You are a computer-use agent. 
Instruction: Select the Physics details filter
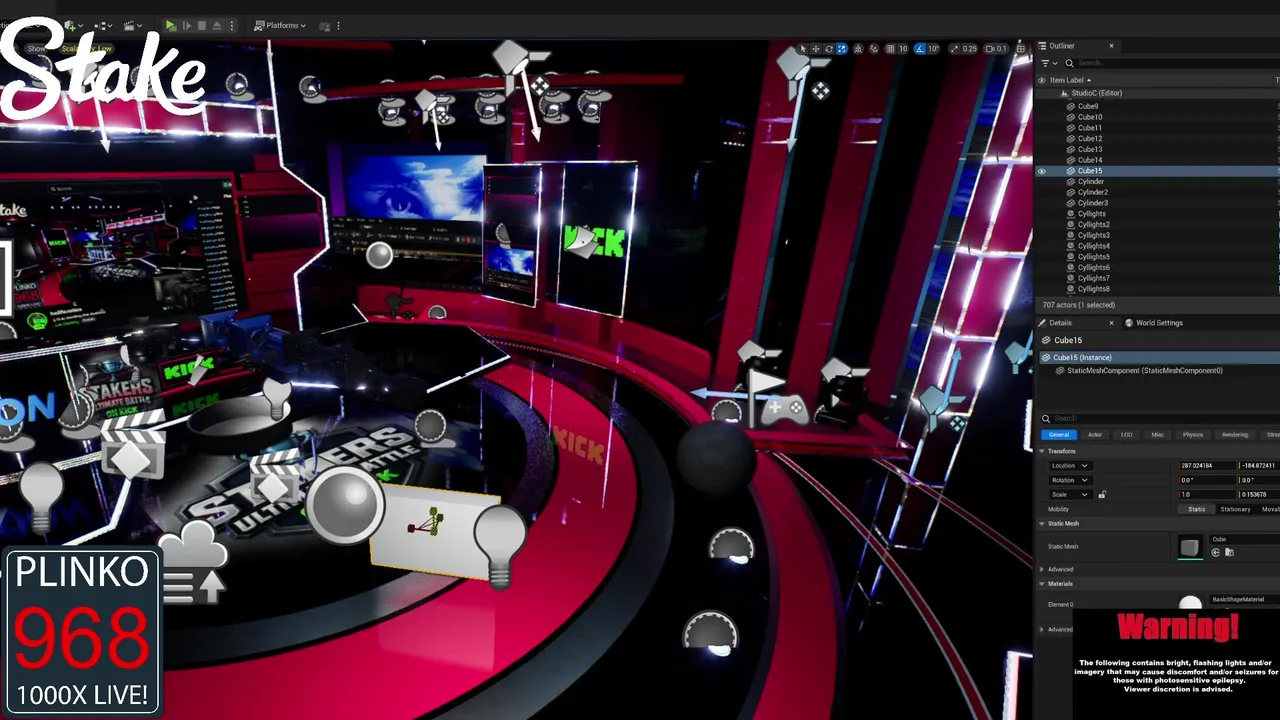point(1193,435)
